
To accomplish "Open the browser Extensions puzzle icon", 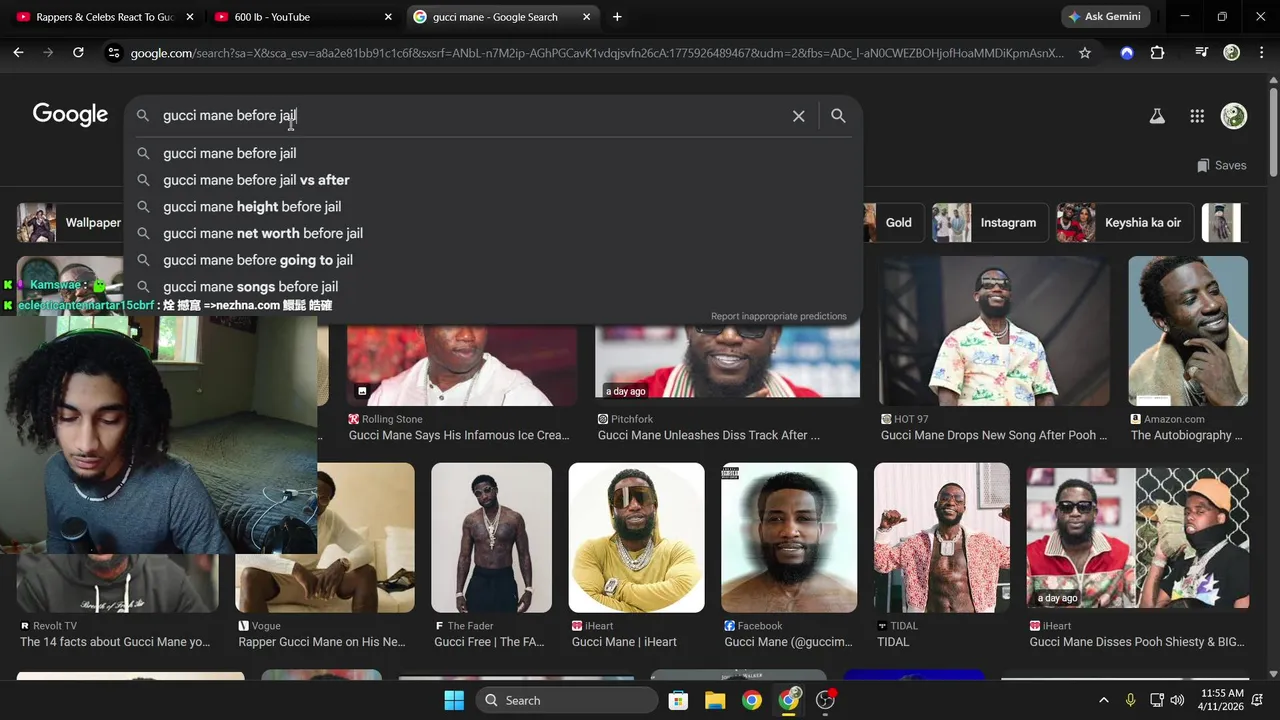I will click(1157, 53).
